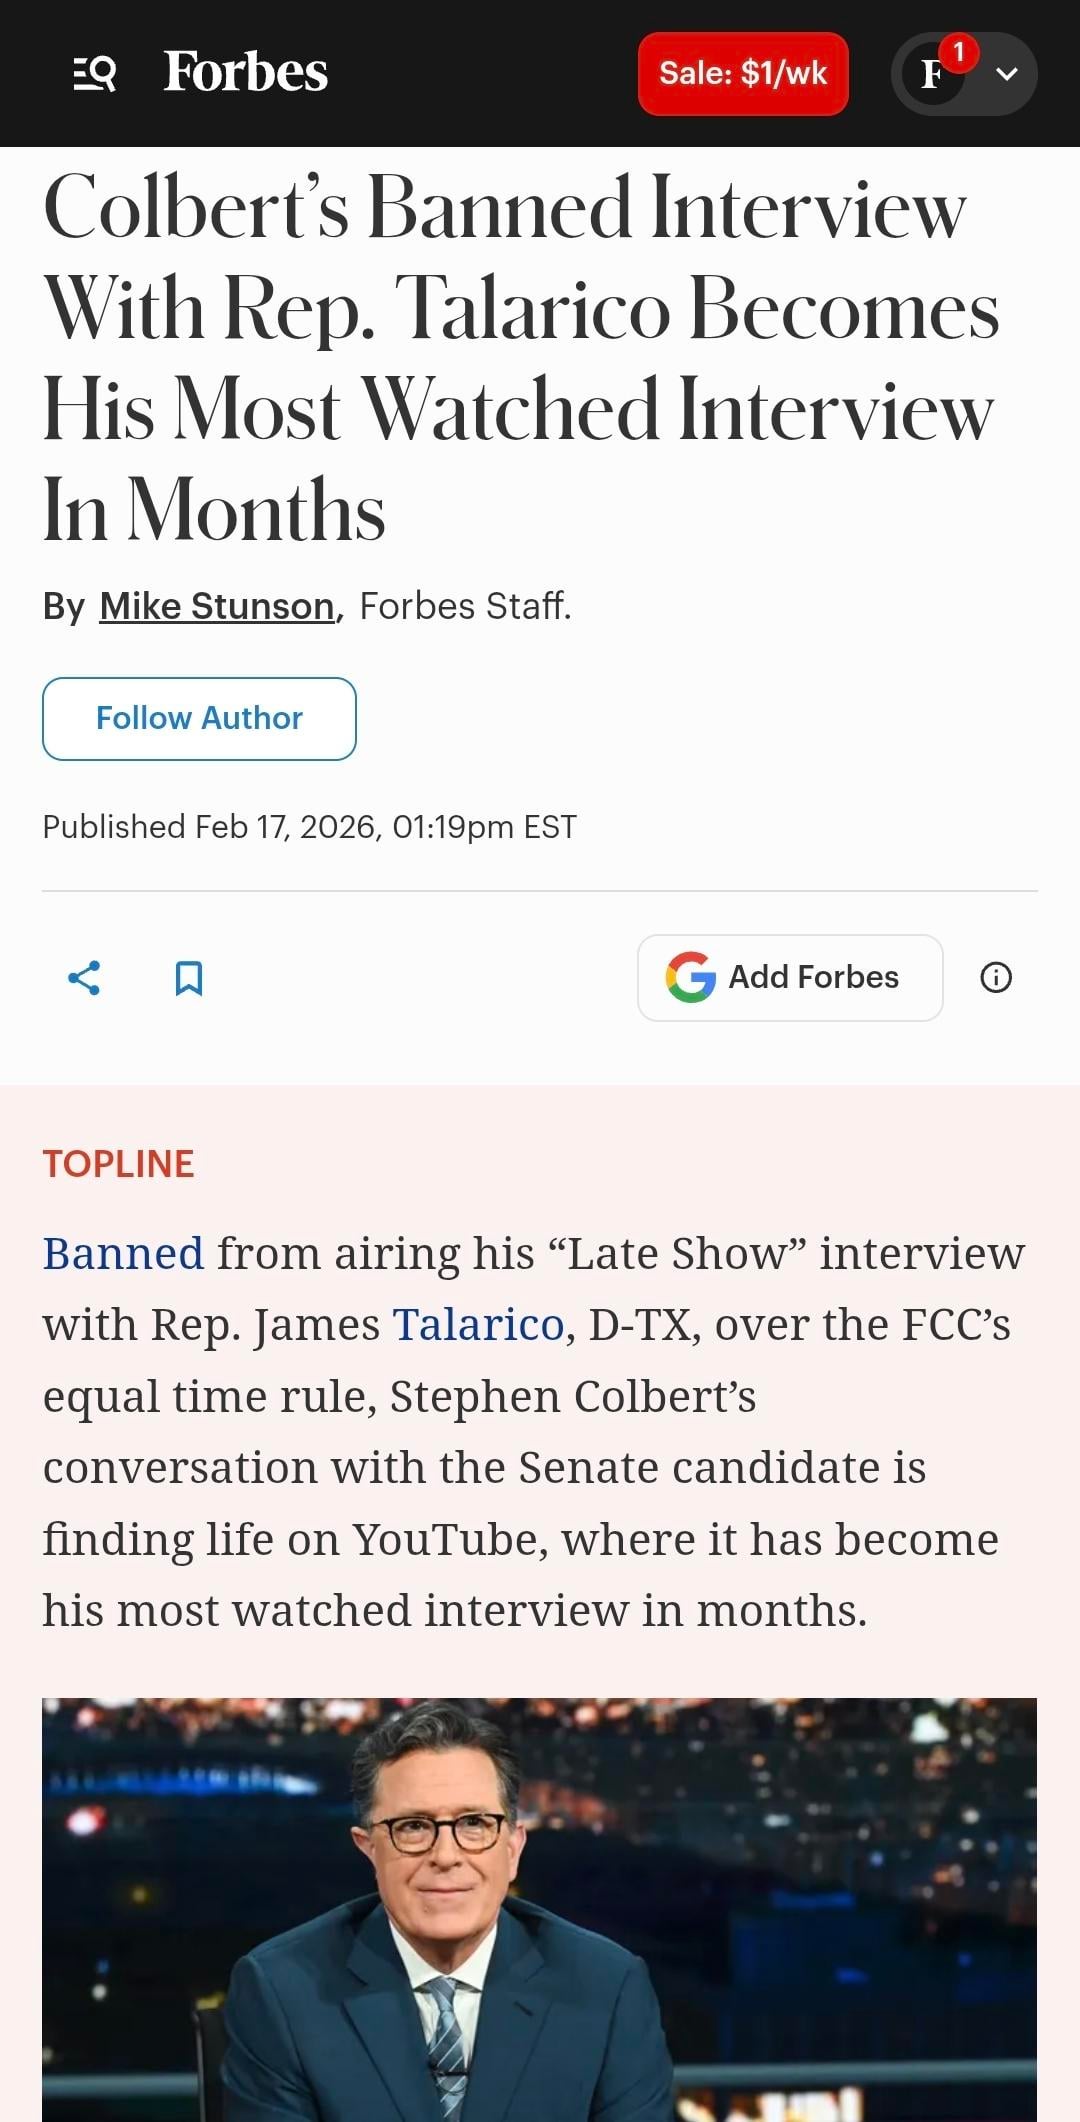Tap the profile avatar icon
This screenshot has width=1080, height=2122.
pos(932,74)
